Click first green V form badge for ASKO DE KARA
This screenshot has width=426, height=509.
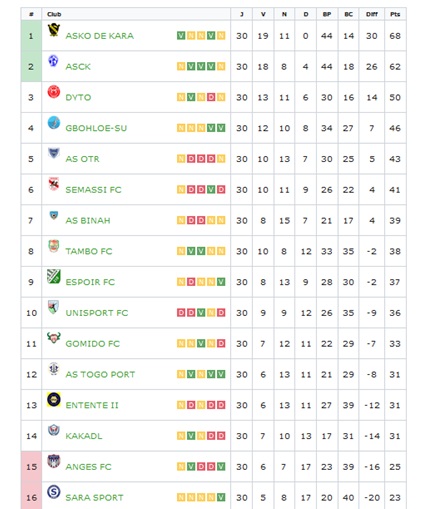coord(181,36)
